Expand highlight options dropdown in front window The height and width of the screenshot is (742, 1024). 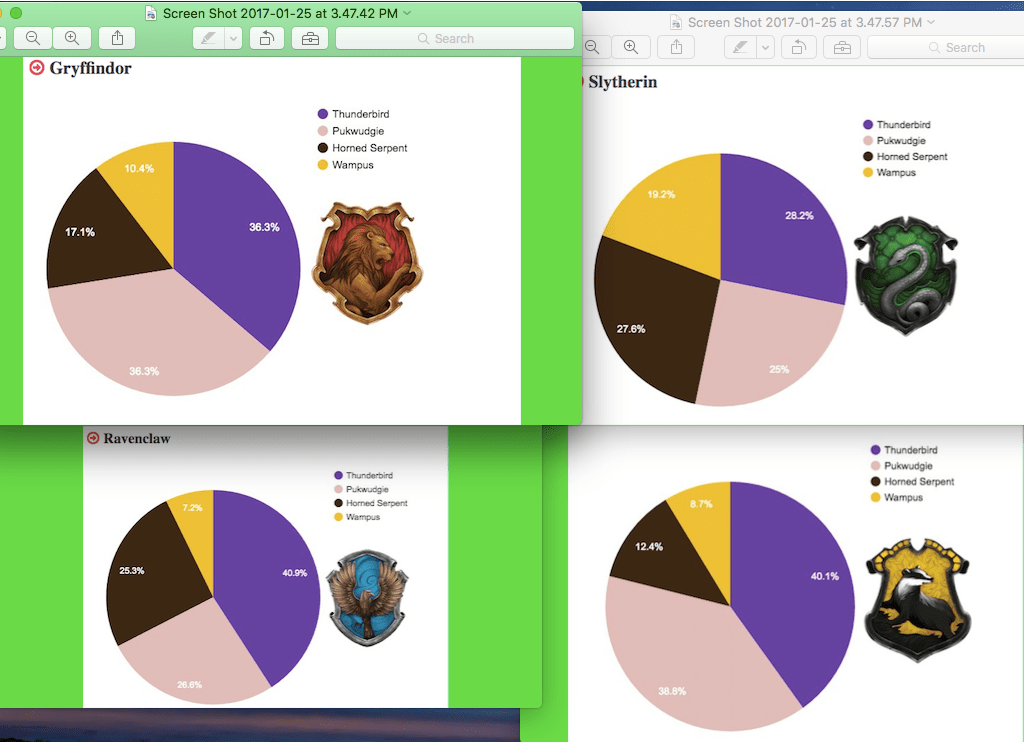click(x=233, y=39)
